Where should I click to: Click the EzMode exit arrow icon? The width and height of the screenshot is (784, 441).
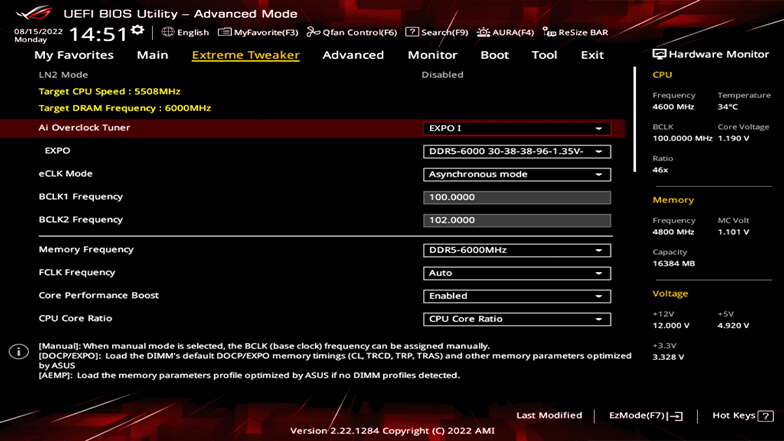pos(676,416)
